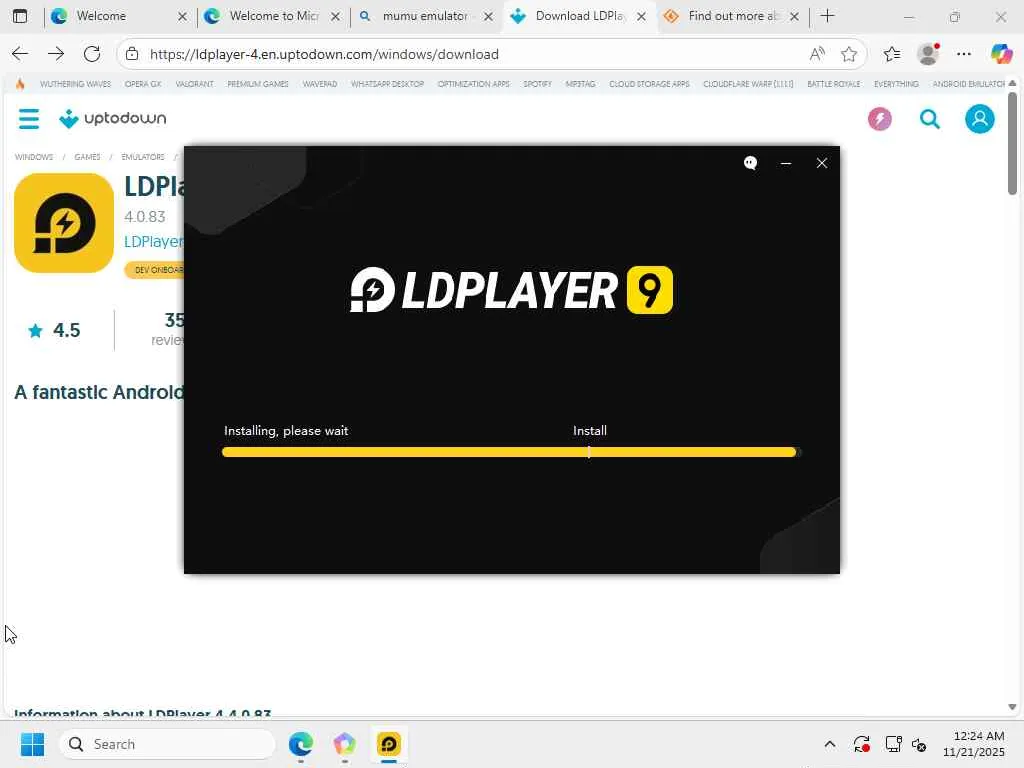Image resolution: width=1024 pixels, height=768 pixels.
Task: Click the address bar URL
Action: click(x=324, y=54)
